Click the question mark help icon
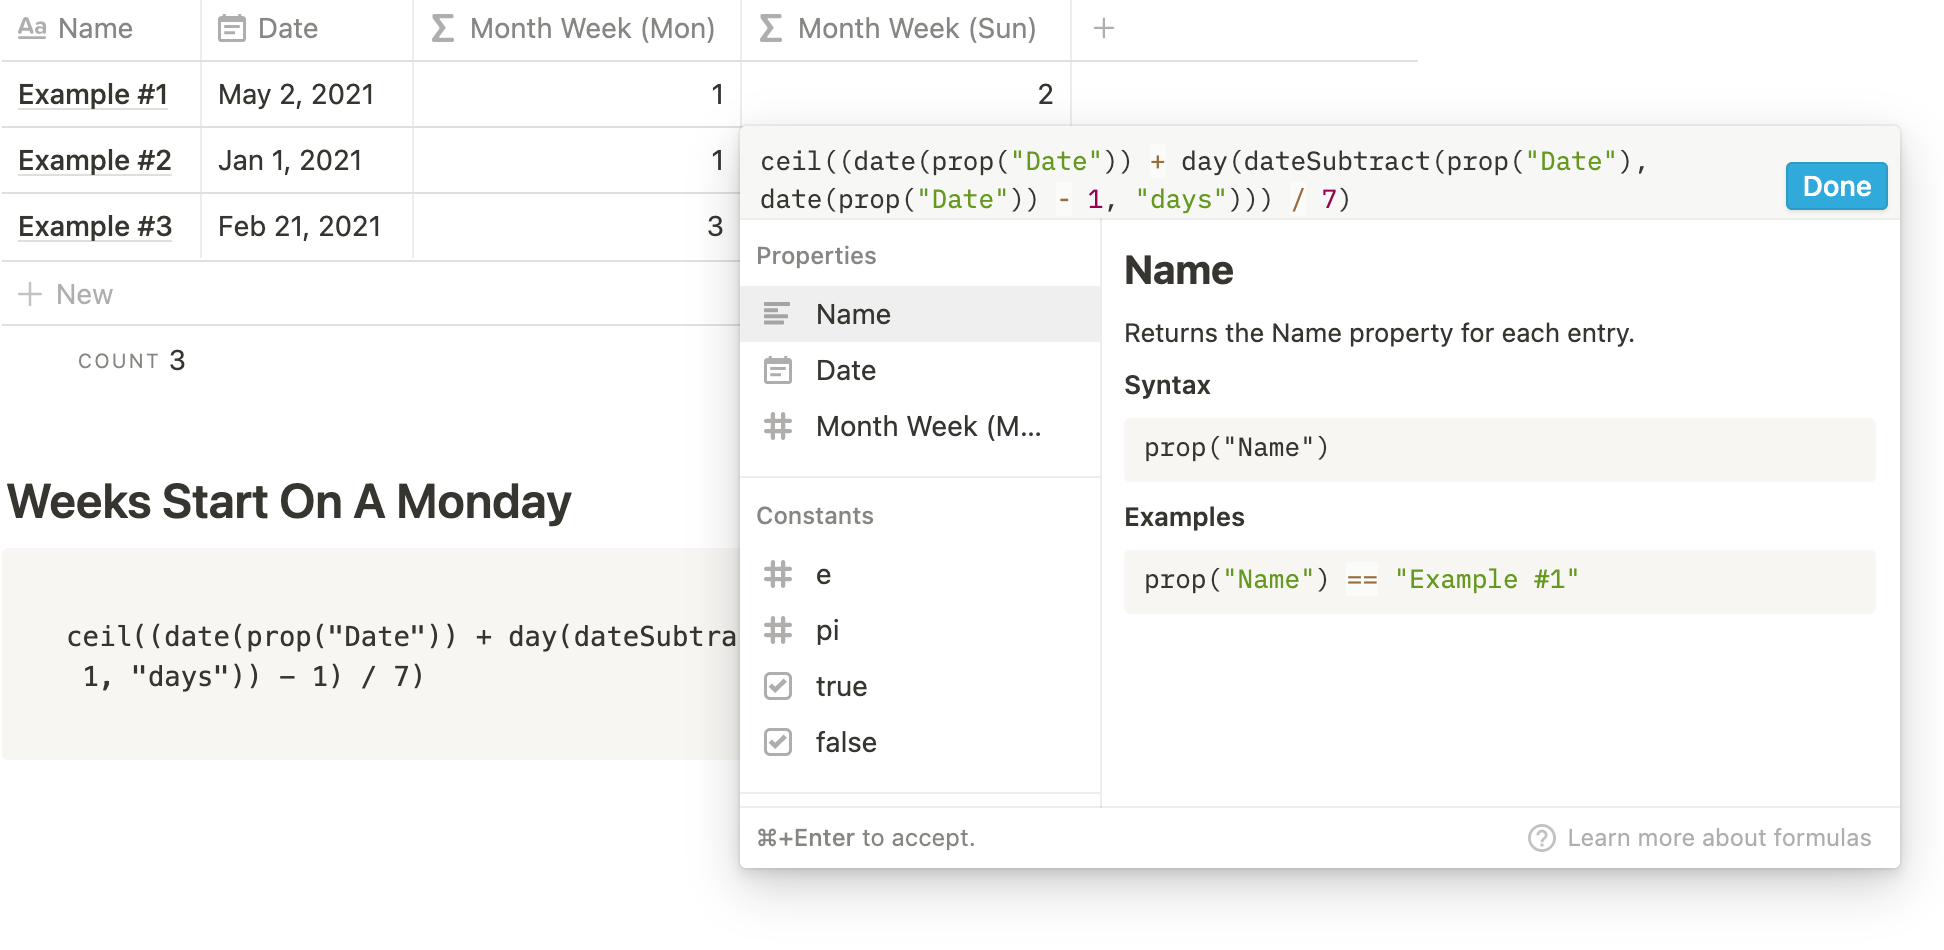The width and height of the screenshot is (1944, 950). tap(1540, 837)
